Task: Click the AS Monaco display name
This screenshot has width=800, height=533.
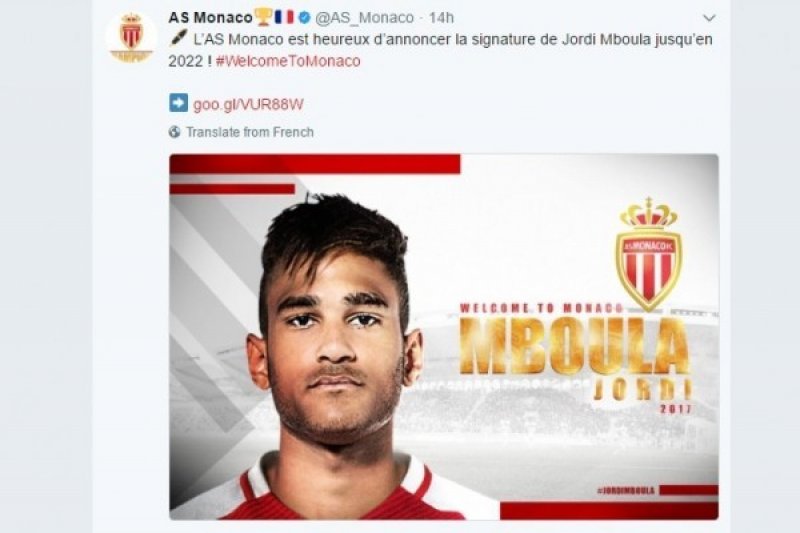Action: pyautogui.click(x=210, y=18)
